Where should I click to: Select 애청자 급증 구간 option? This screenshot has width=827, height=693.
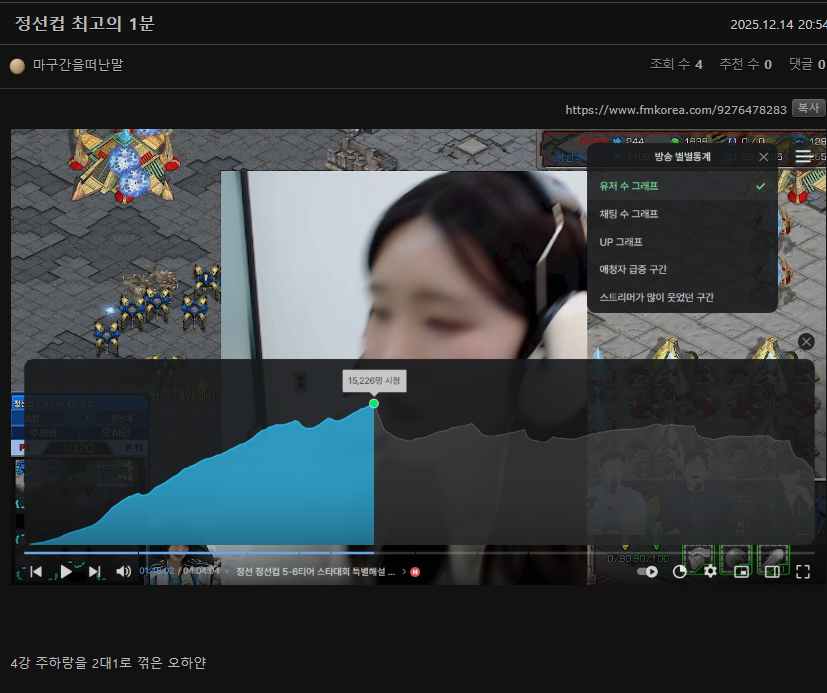(633, 269)
